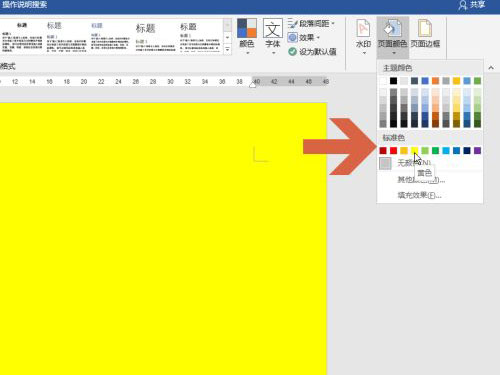500x375 pixels.
Task: Select the style set with blue 标题 heading
Action: 110,36
